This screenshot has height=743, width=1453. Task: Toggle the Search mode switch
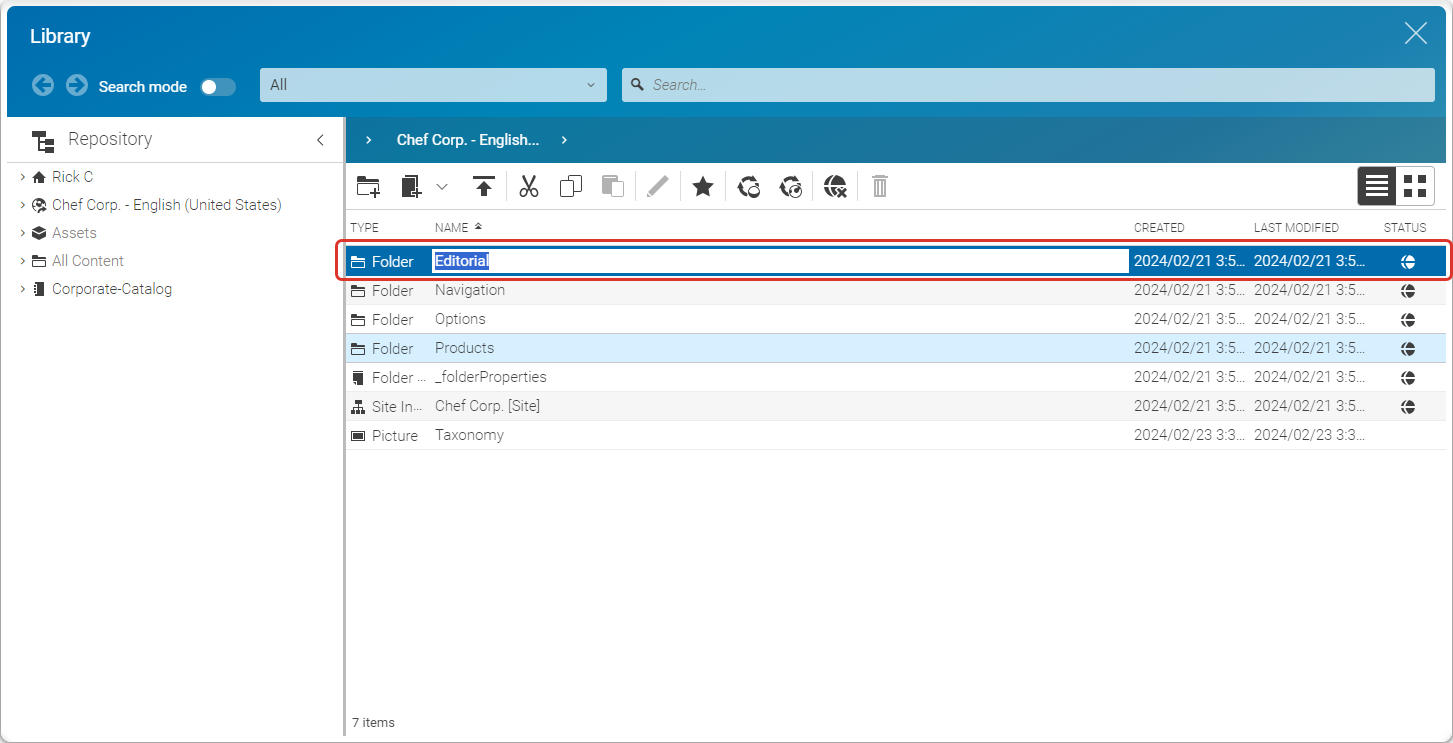tap(218, 87)
